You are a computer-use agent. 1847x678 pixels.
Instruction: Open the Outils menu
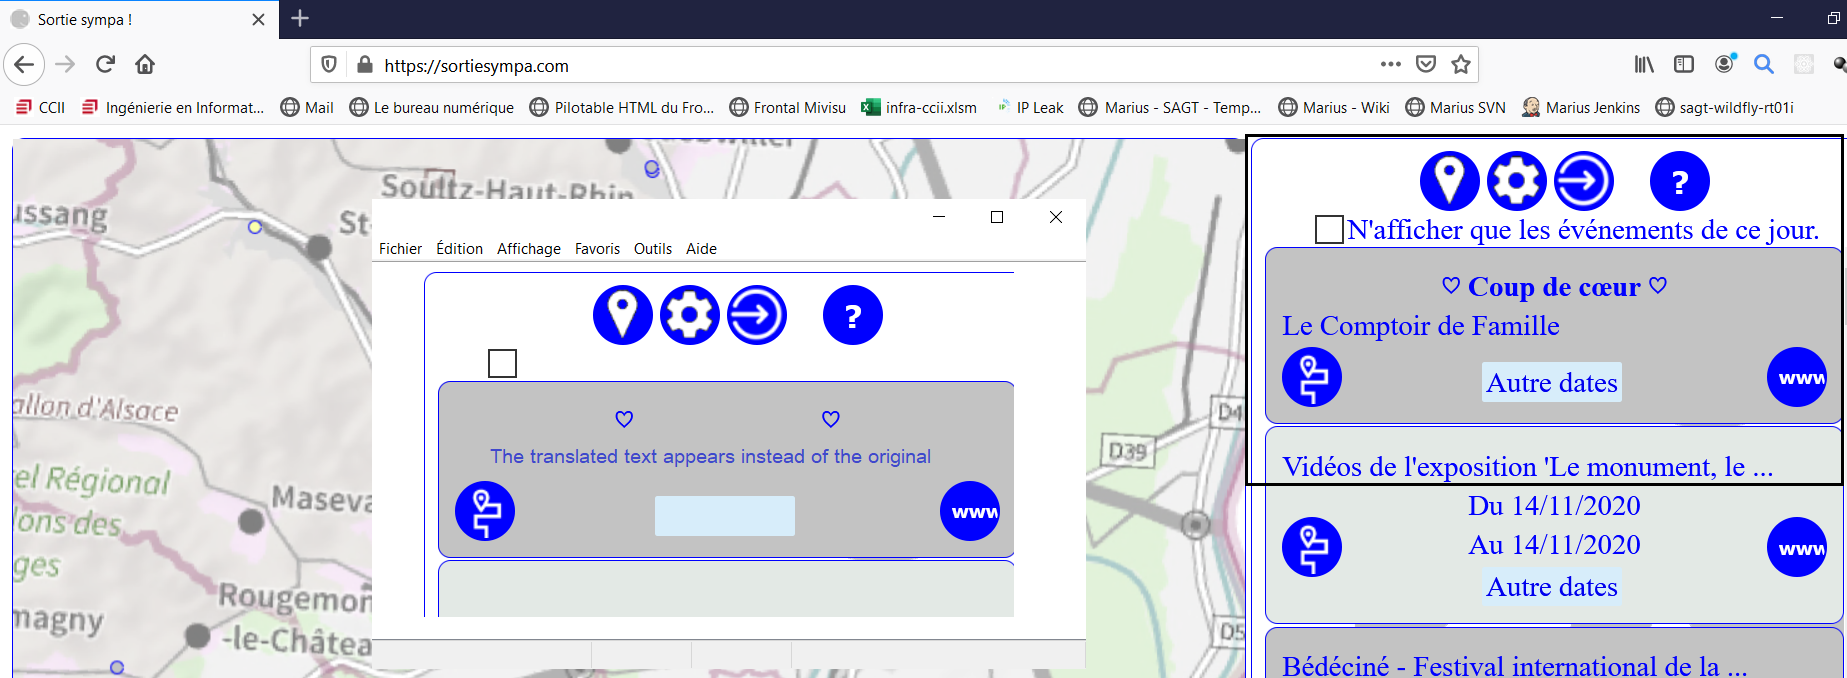point(652,249)
